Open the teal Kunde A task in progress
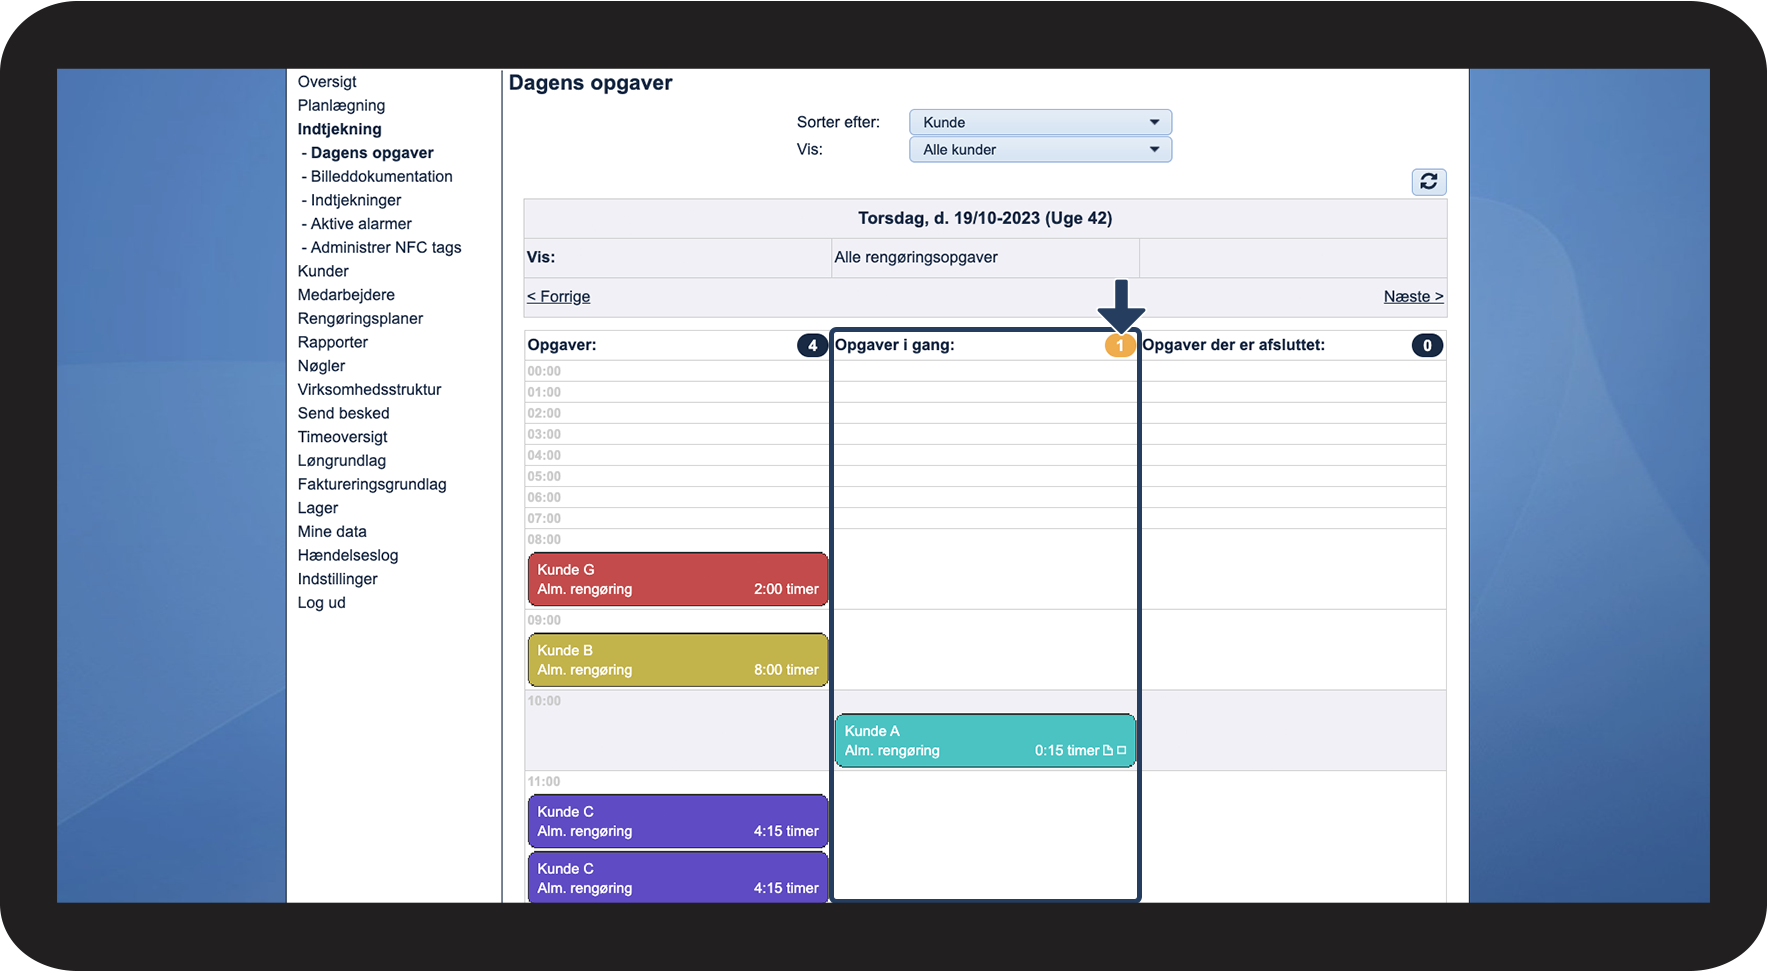The image size is (1767, 971). click(x=985, y=741)
